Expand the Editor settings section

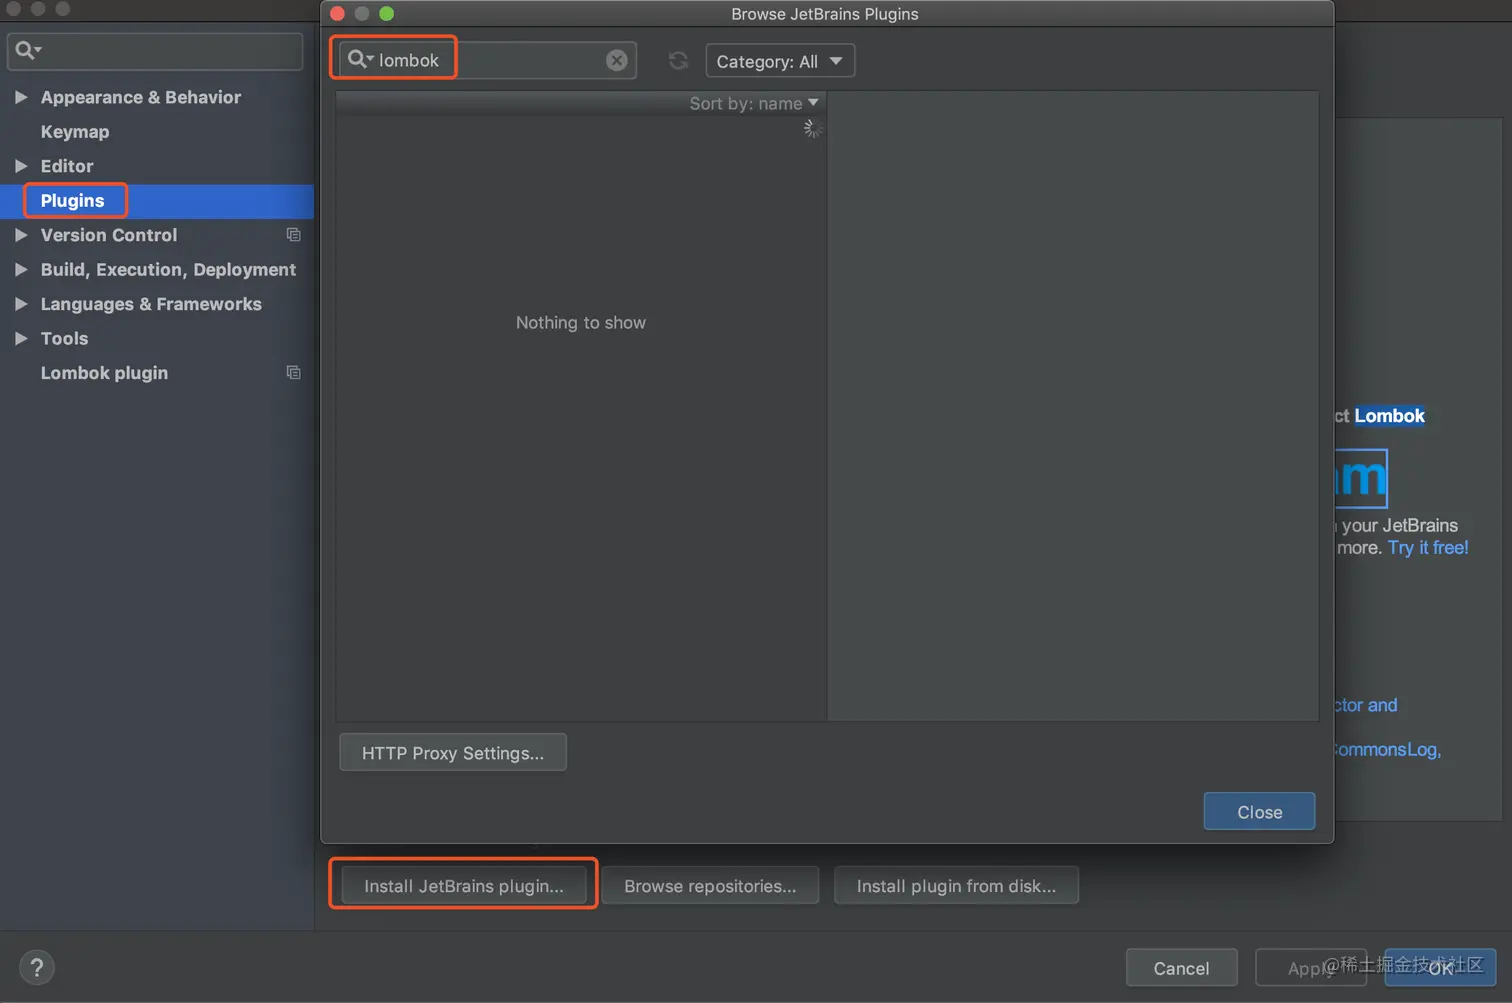point(21,166)
